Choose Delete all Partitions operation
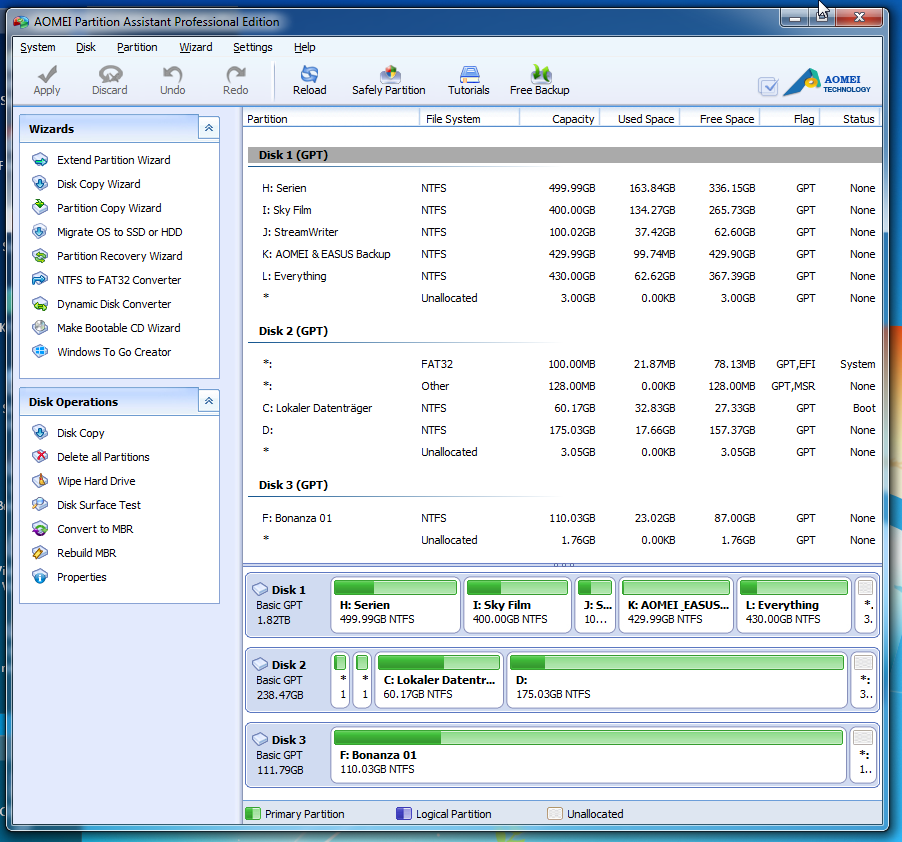The height and width of the screenshot is (842, 902). pyautogui.click(x=103, y=457)
